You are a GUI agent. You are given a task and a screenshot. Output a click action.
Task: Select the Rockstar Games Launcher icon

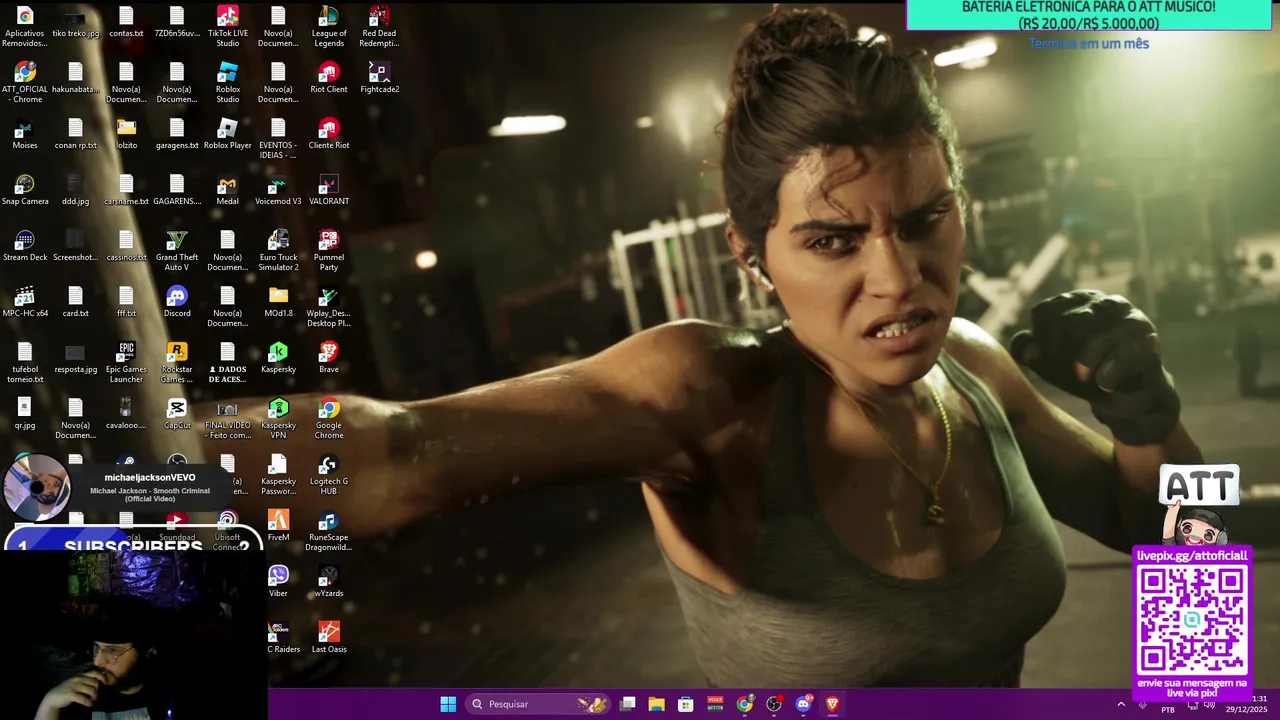pos(177,362)
